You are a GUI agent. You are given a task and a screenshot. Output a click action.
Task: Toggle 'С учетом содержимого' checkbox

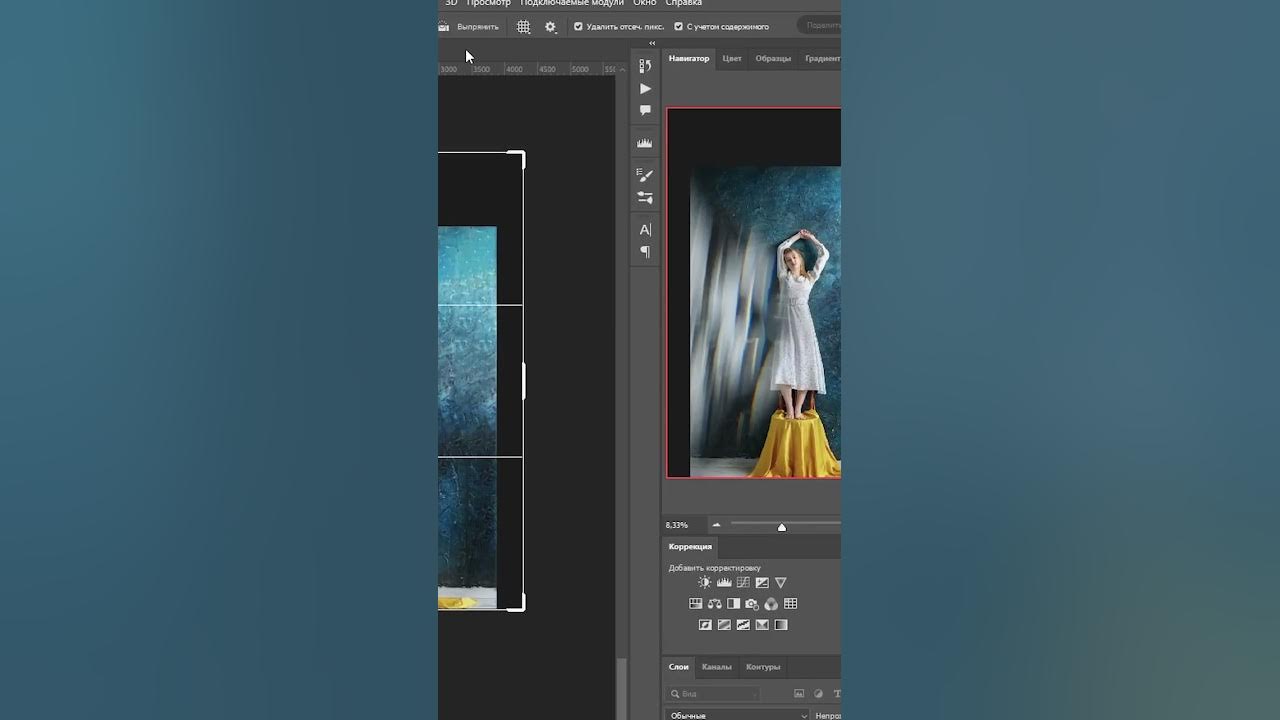[678, 27]
